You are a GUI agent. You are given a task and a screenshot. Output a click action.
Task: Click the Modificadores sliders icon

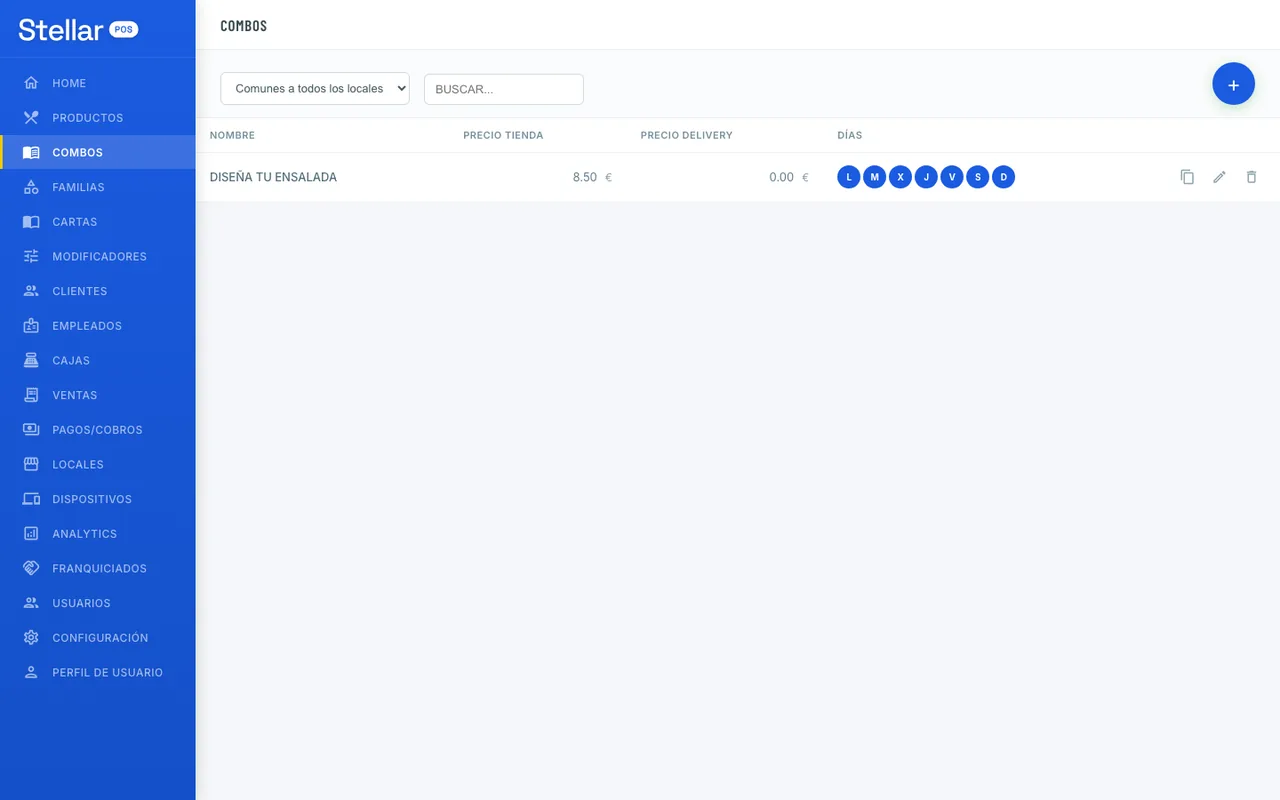pyautogui.click(x=31, y=257)
